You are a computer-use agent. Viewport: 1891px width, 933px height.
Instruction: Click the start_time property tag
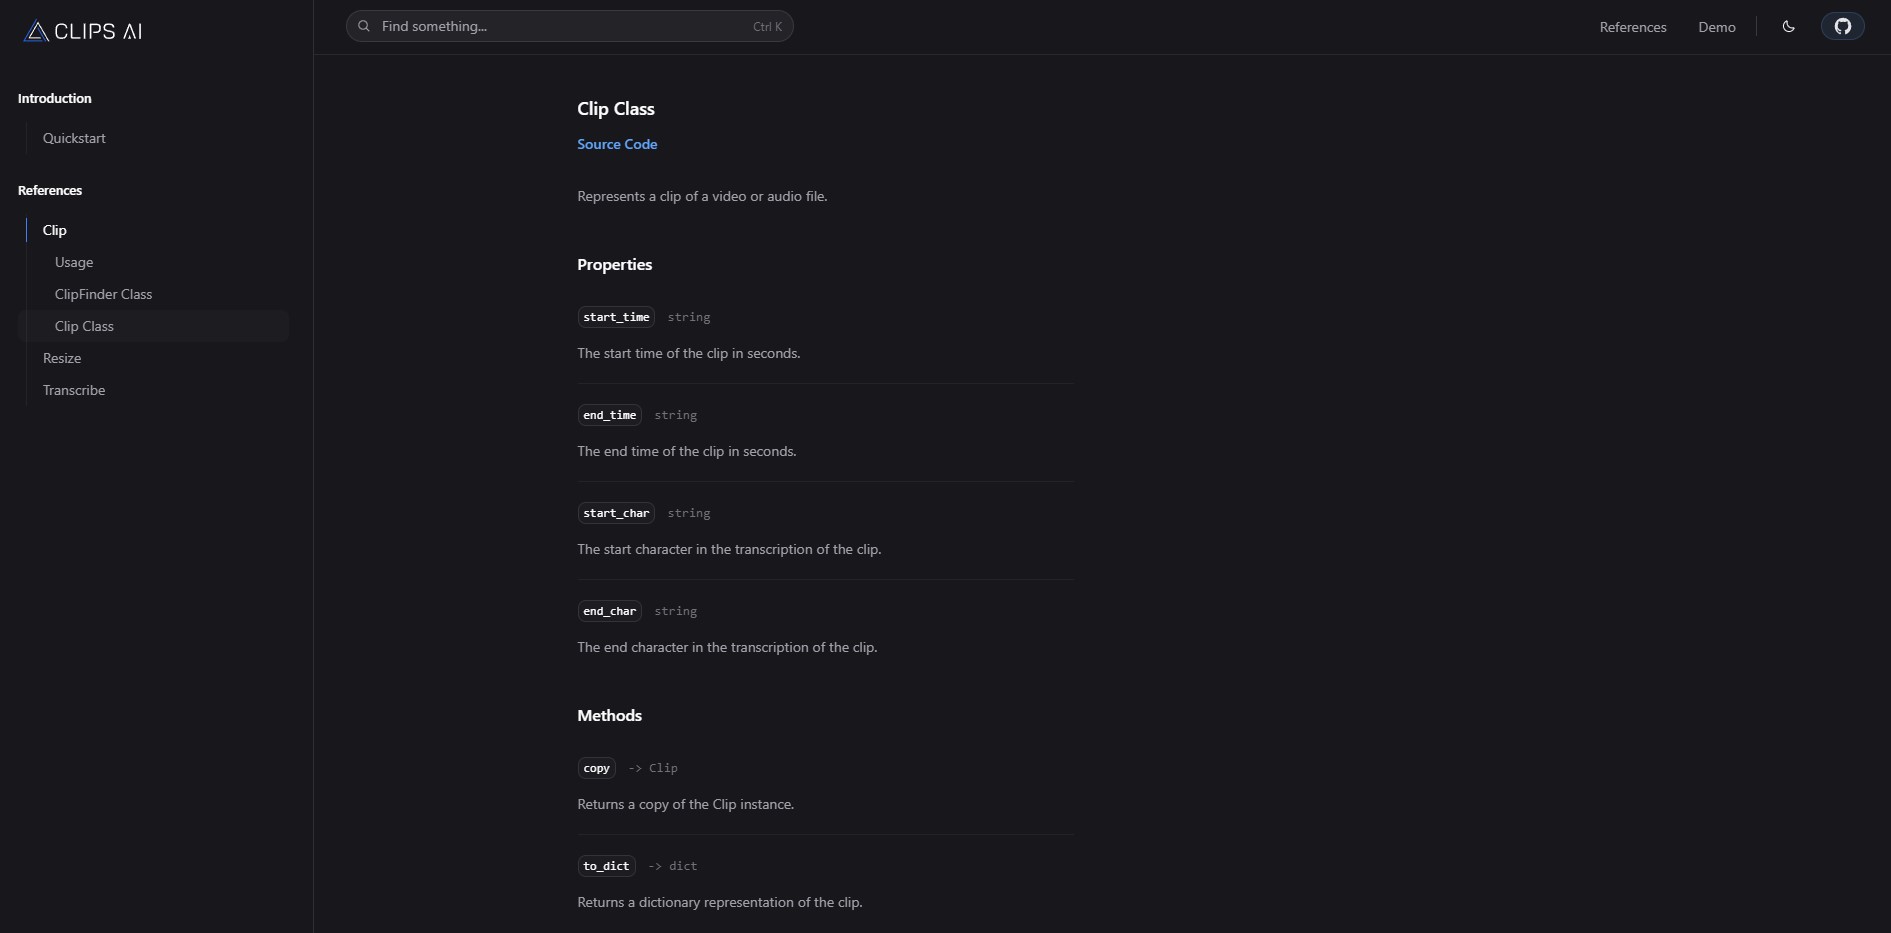[x=616, y=317]
